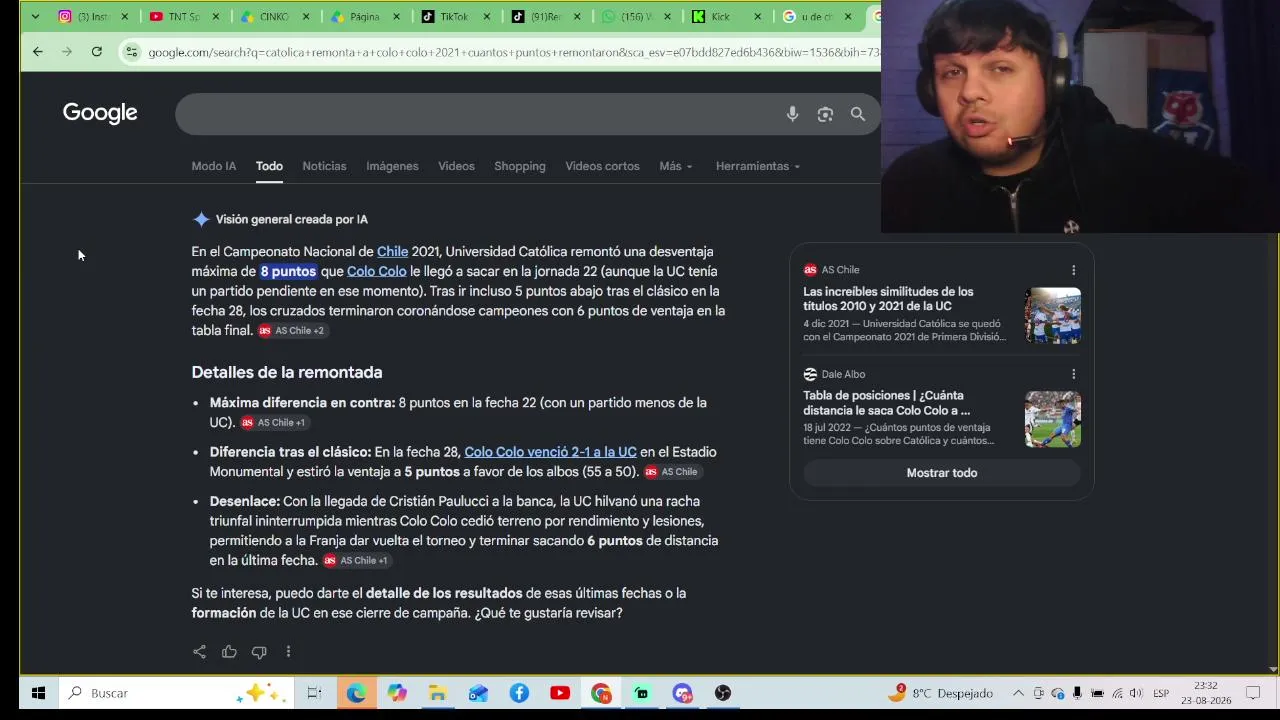Open Dale Albo Tabla de posiciones article
Viewport: 1280px width, 720px height.
click(x=887, y=403)
